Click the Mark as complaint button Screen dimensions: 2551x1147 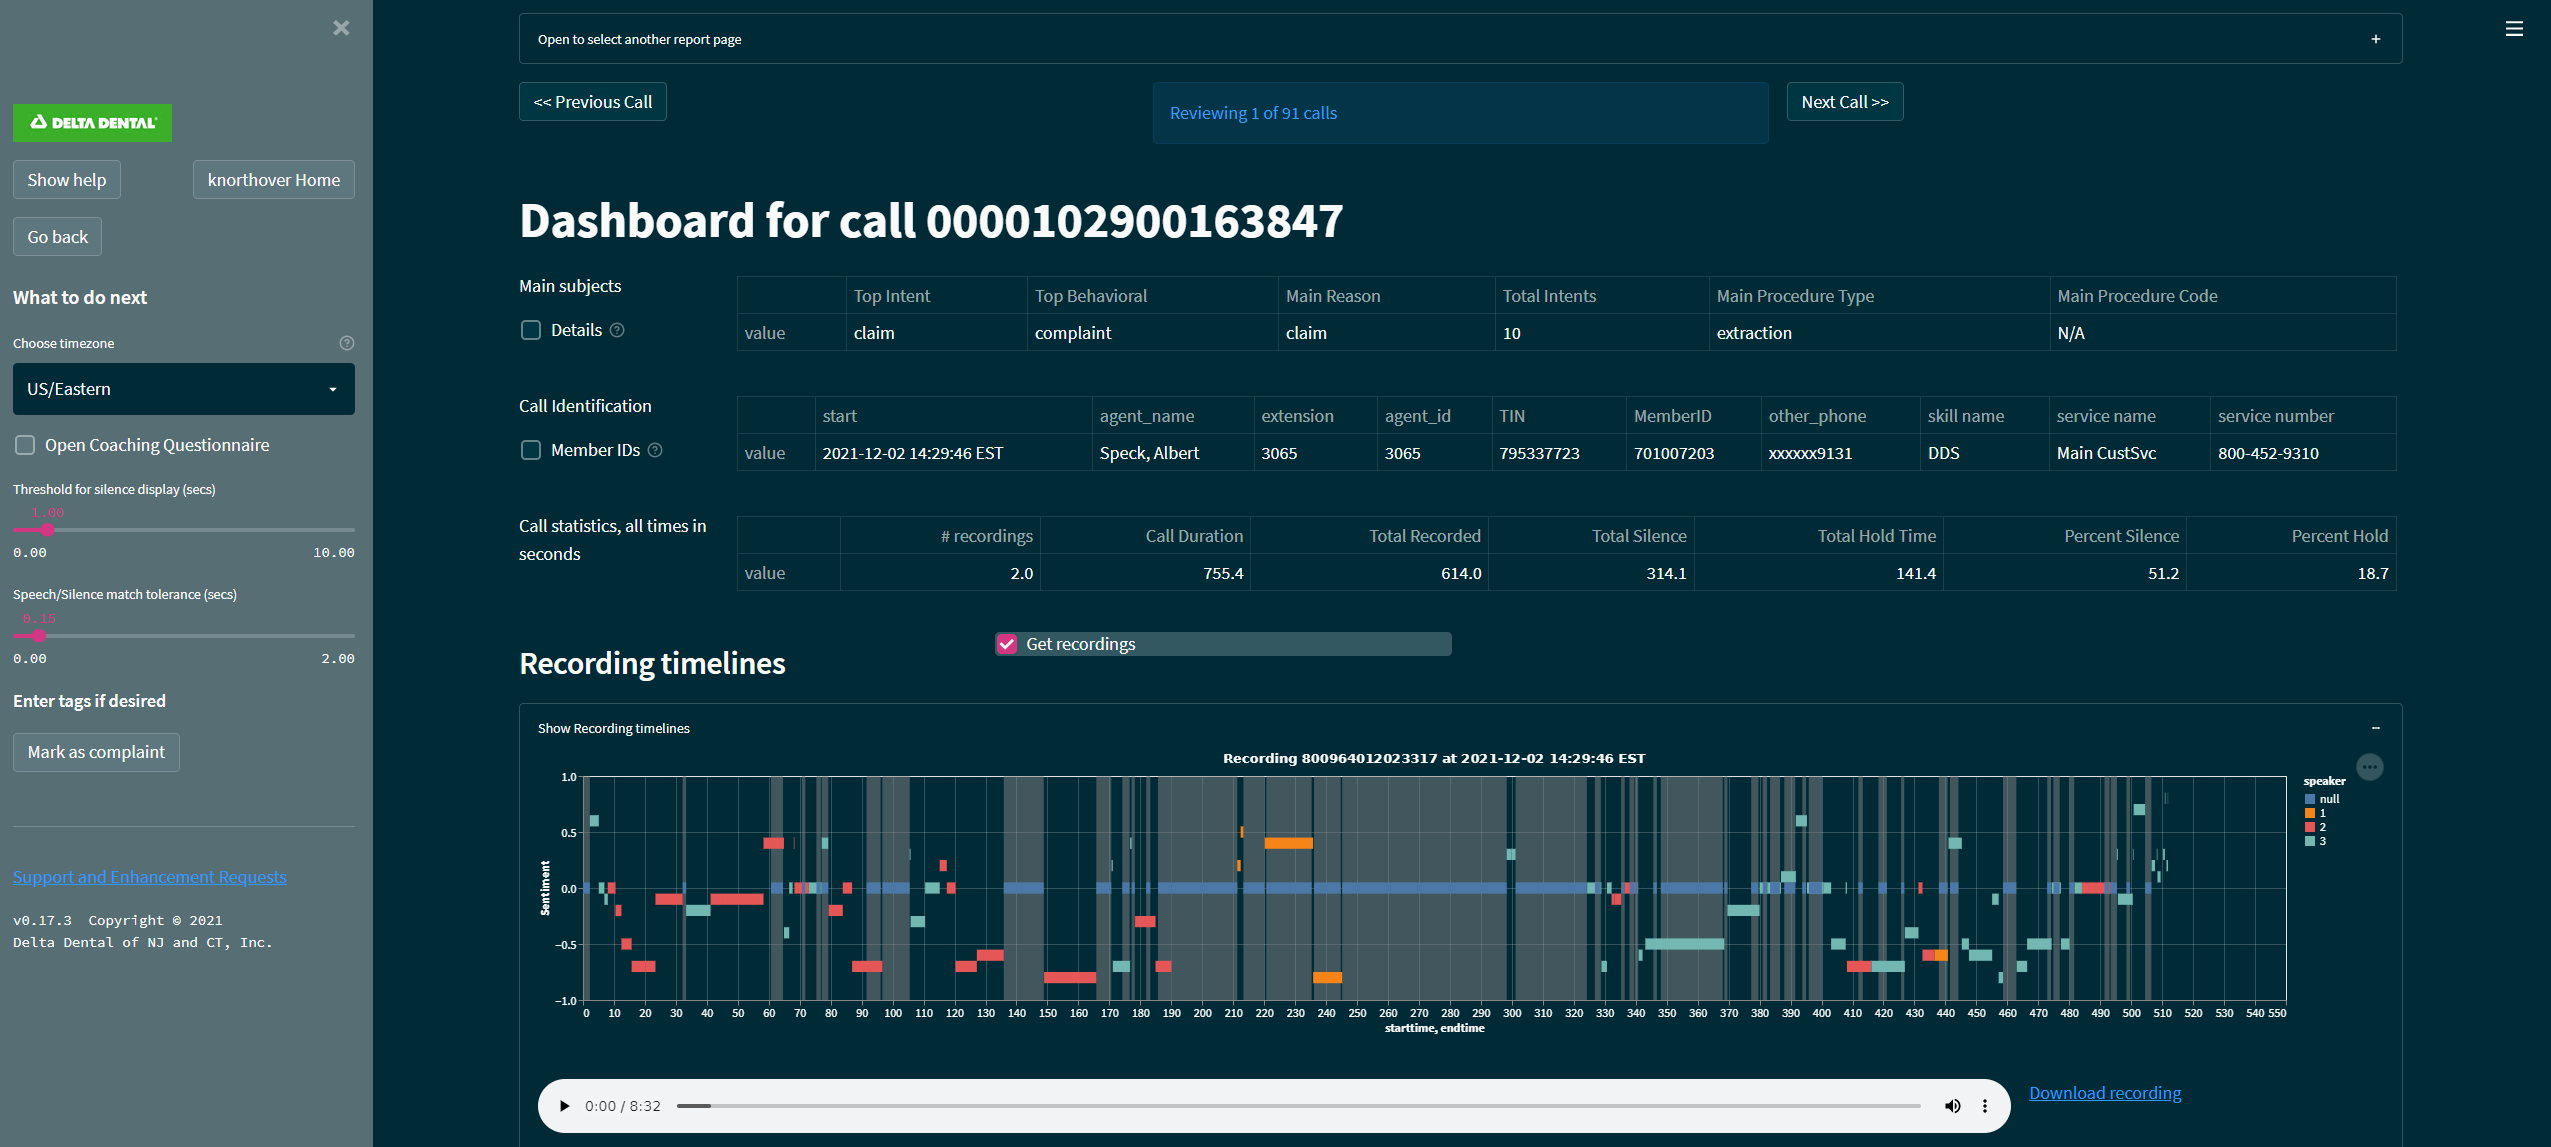[95, 751]
